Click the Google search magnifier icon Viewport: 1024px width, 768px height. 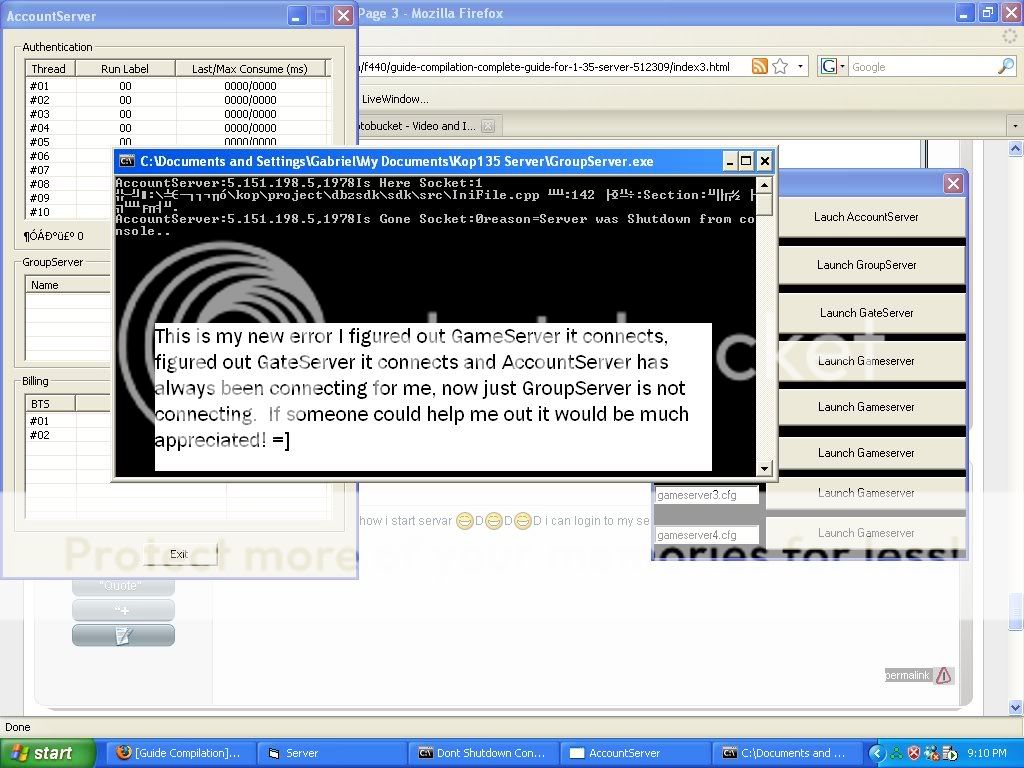[x=1005, y=67]
